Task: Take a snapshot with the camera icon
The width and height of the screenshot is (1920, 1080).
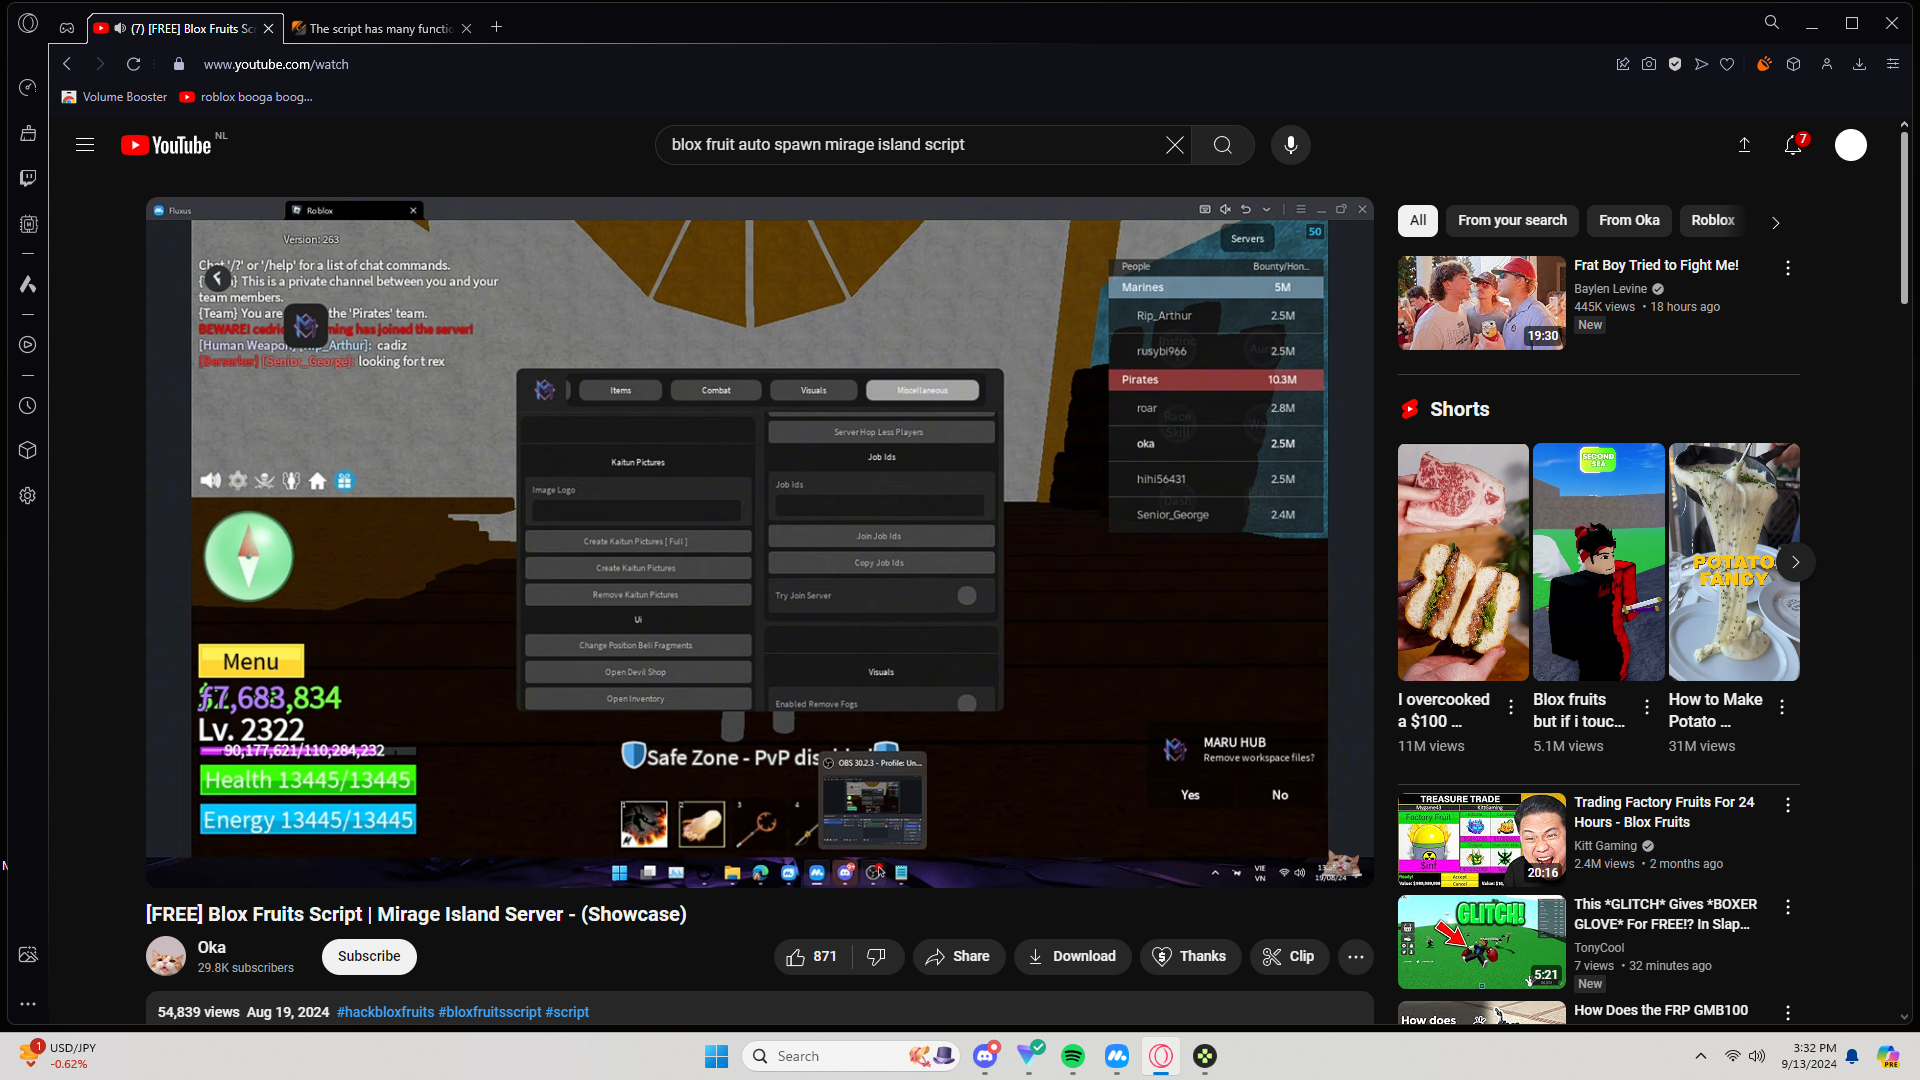Action: pos(1649,64)
